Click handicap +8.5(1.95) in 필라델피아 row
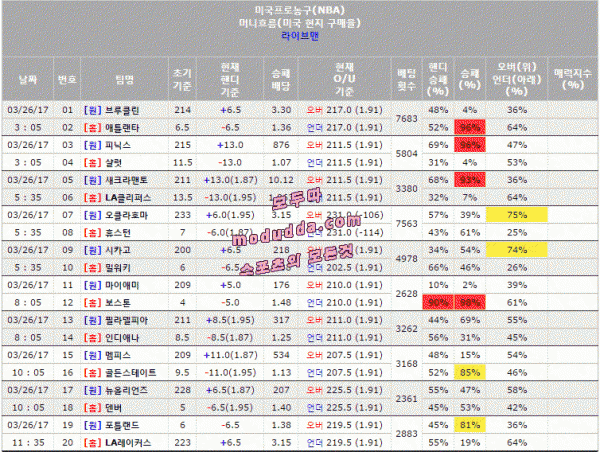This screenshot has width=600, height=452. coord(230,320)
